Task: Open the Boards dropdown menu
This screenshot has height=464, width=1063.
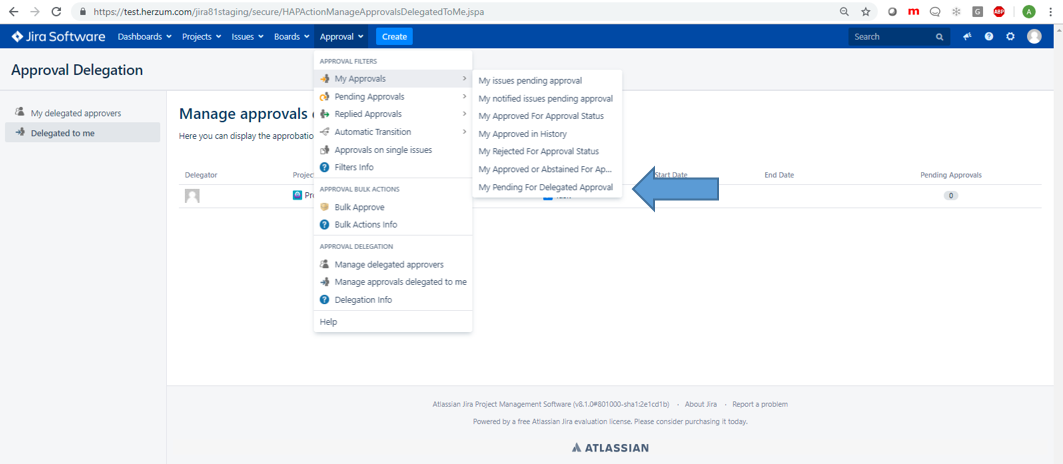Action: click(x=291, y=37)
